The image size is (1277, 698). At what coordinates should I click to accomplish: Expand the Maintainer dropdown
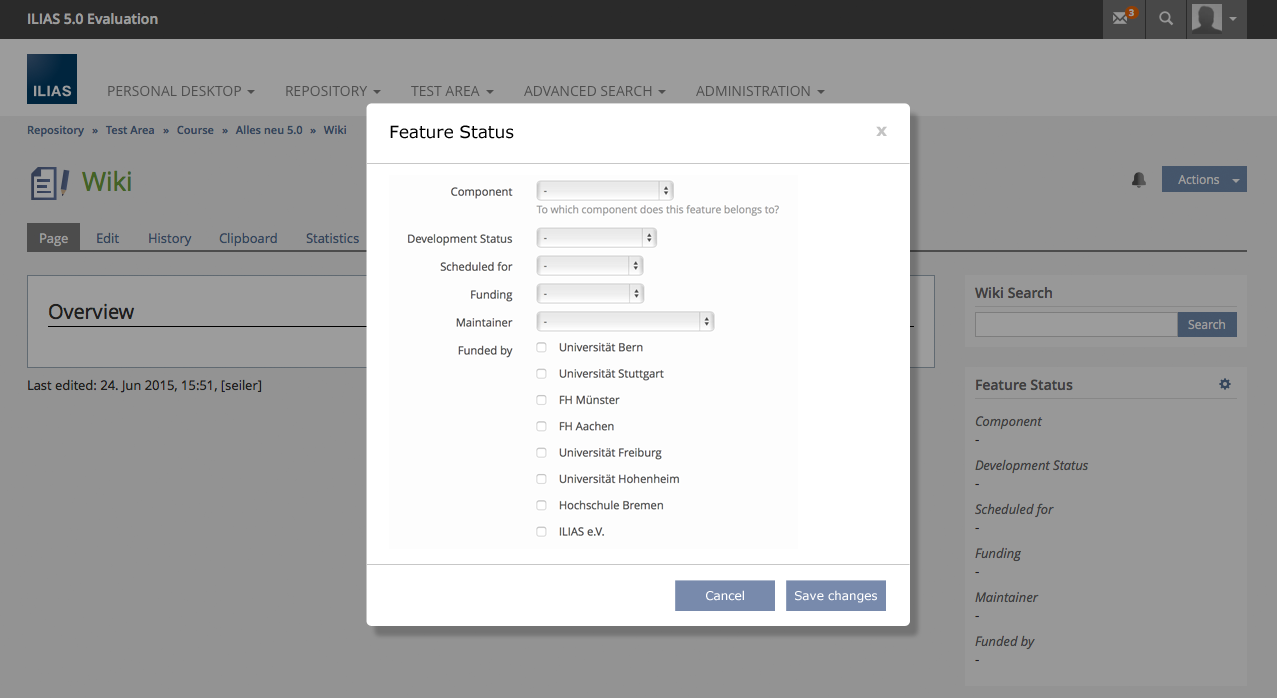(625, 322)
